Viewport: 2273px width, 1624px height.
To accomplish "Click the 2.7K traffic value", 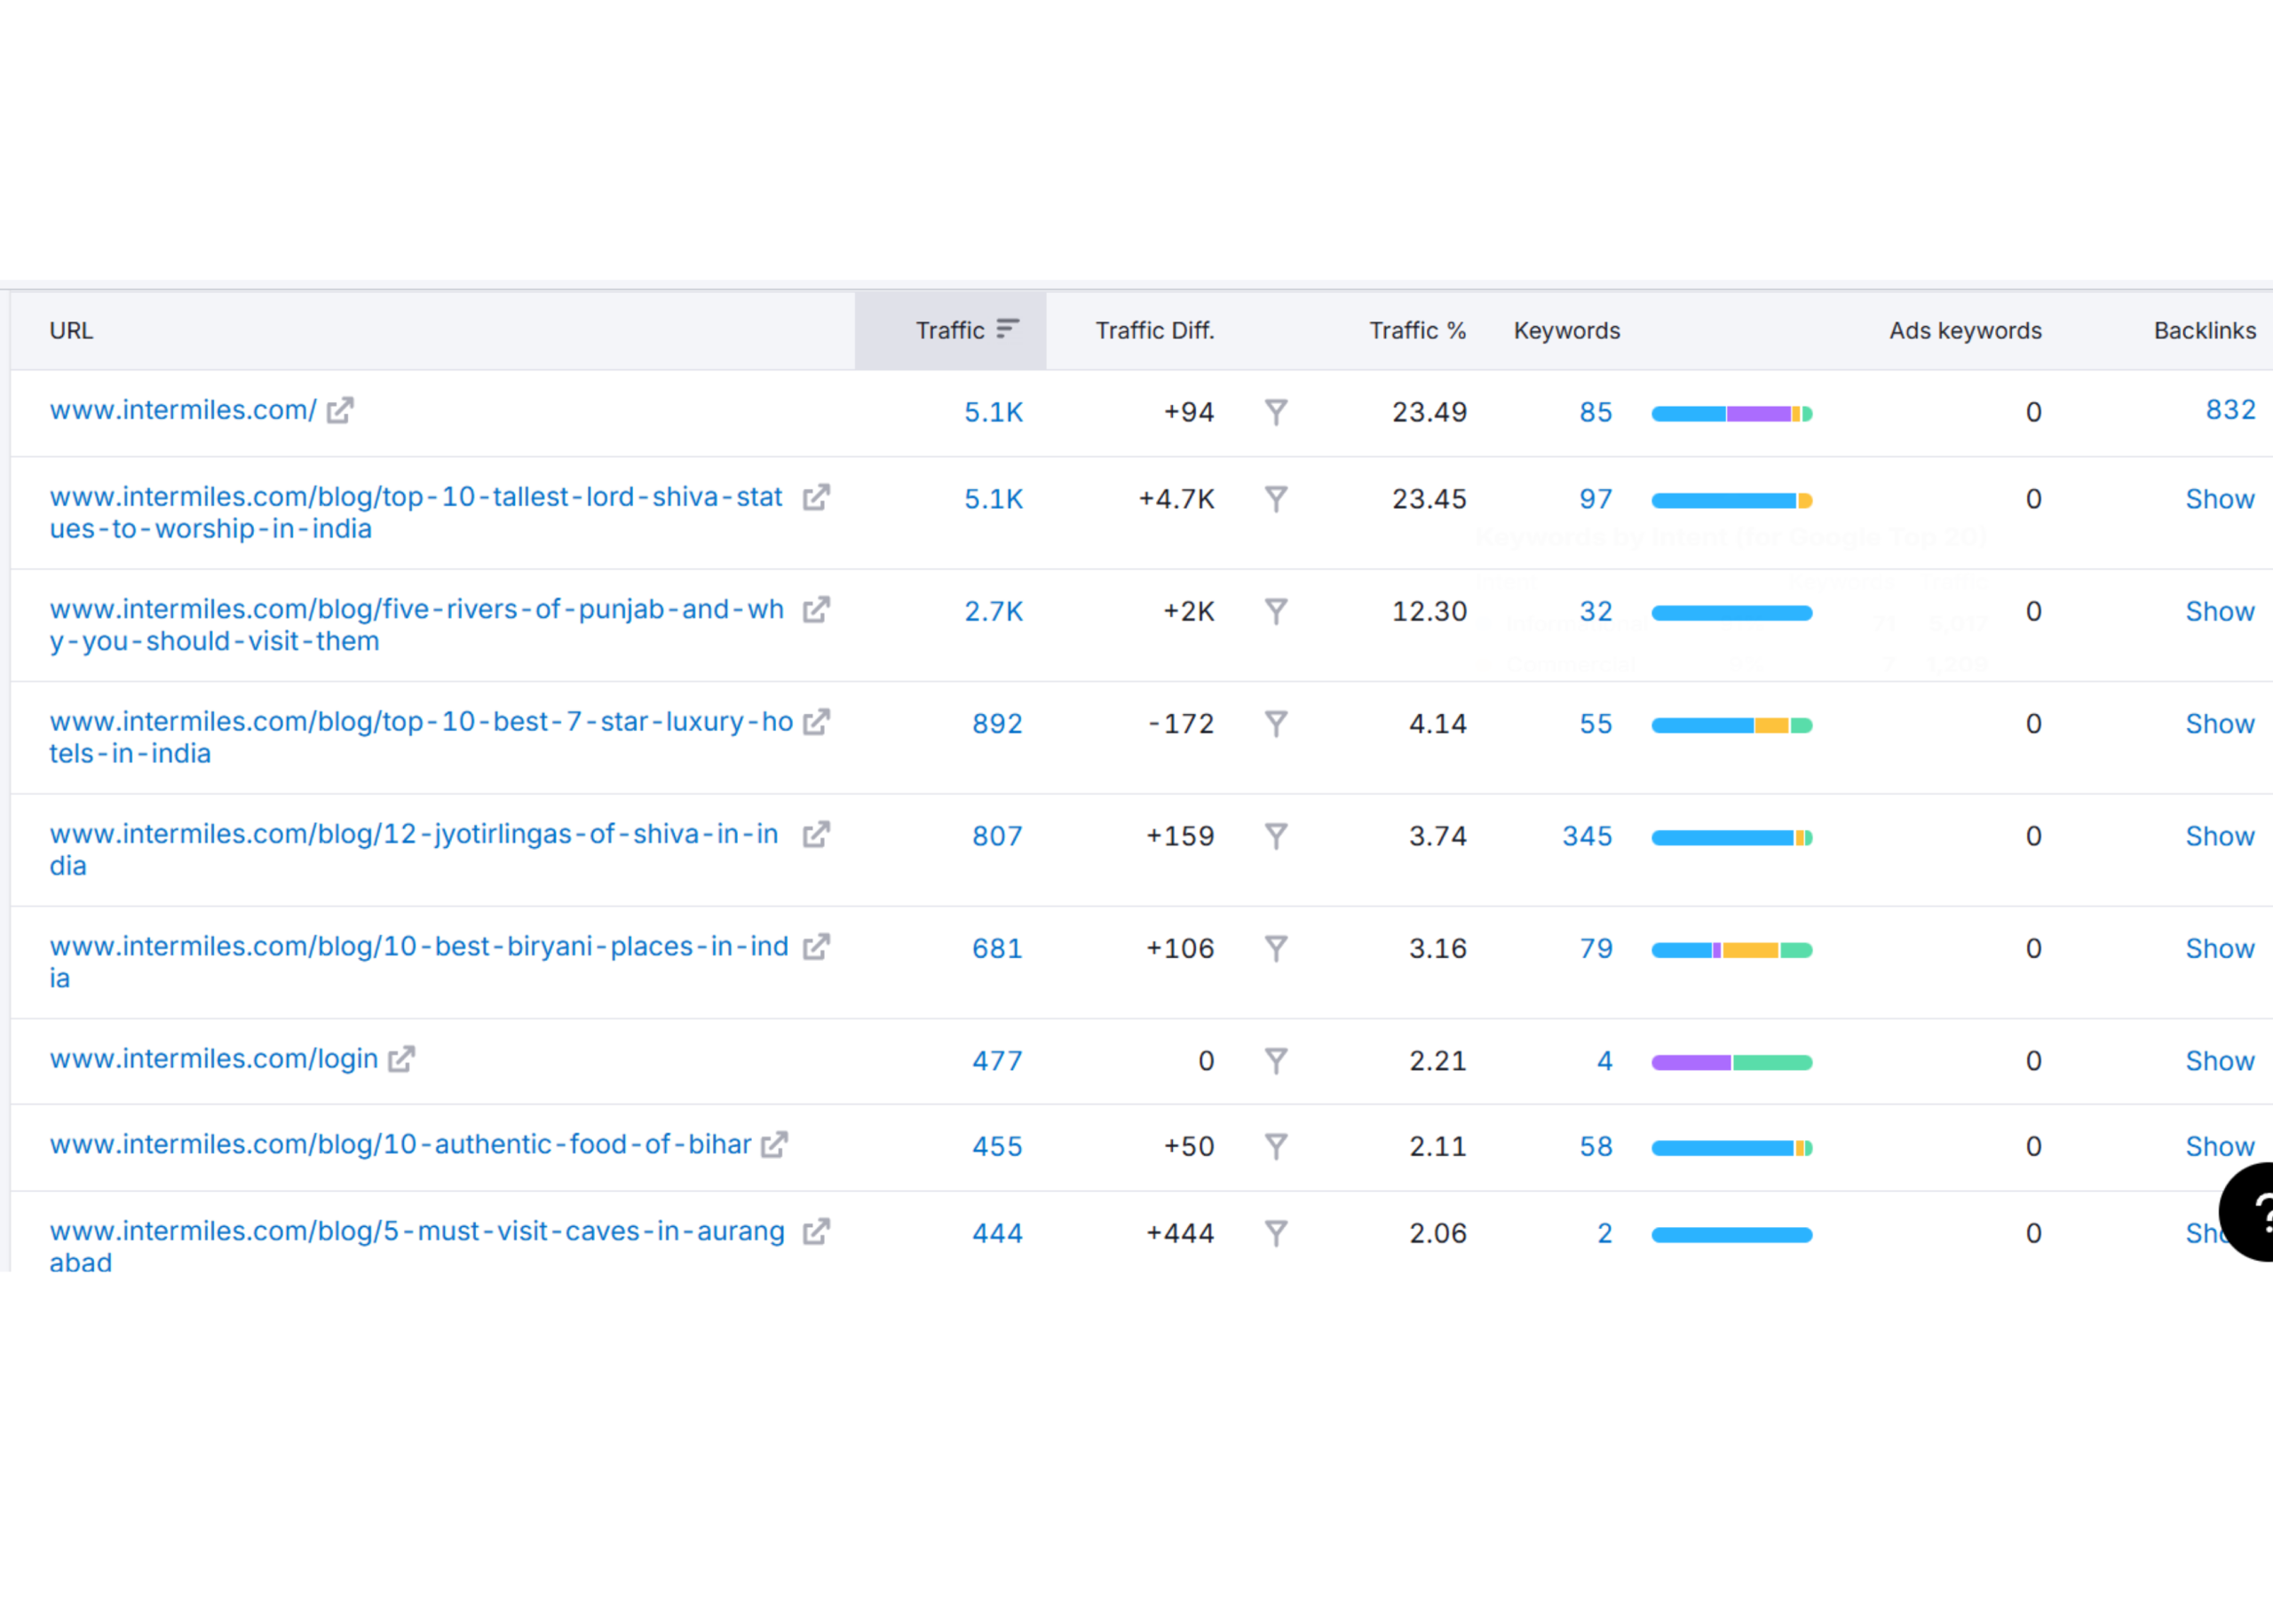I will [993, 611].
